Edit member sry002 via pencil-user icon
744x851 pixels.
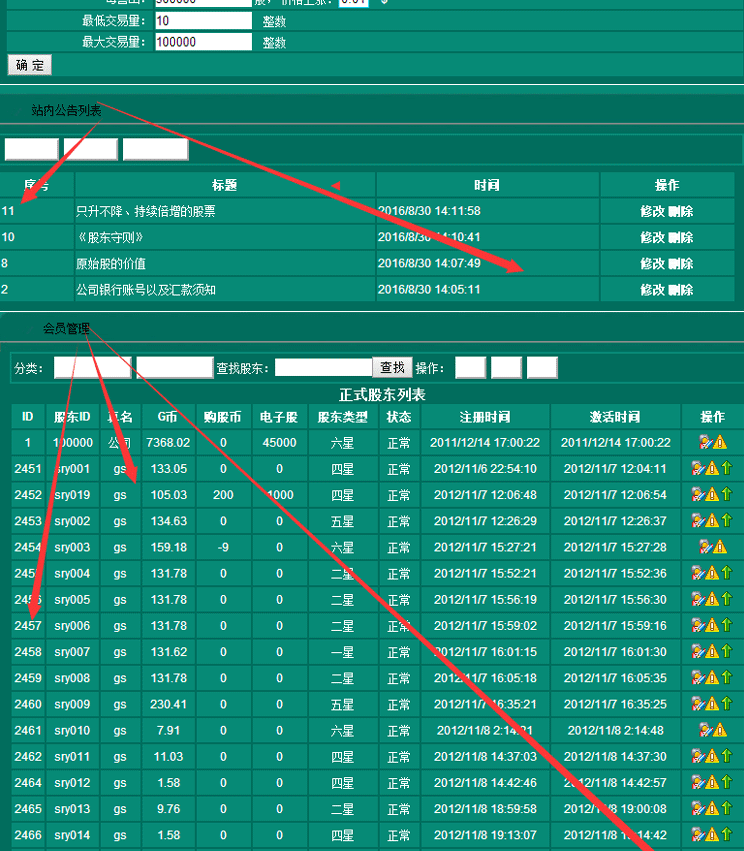click(698, 520)
